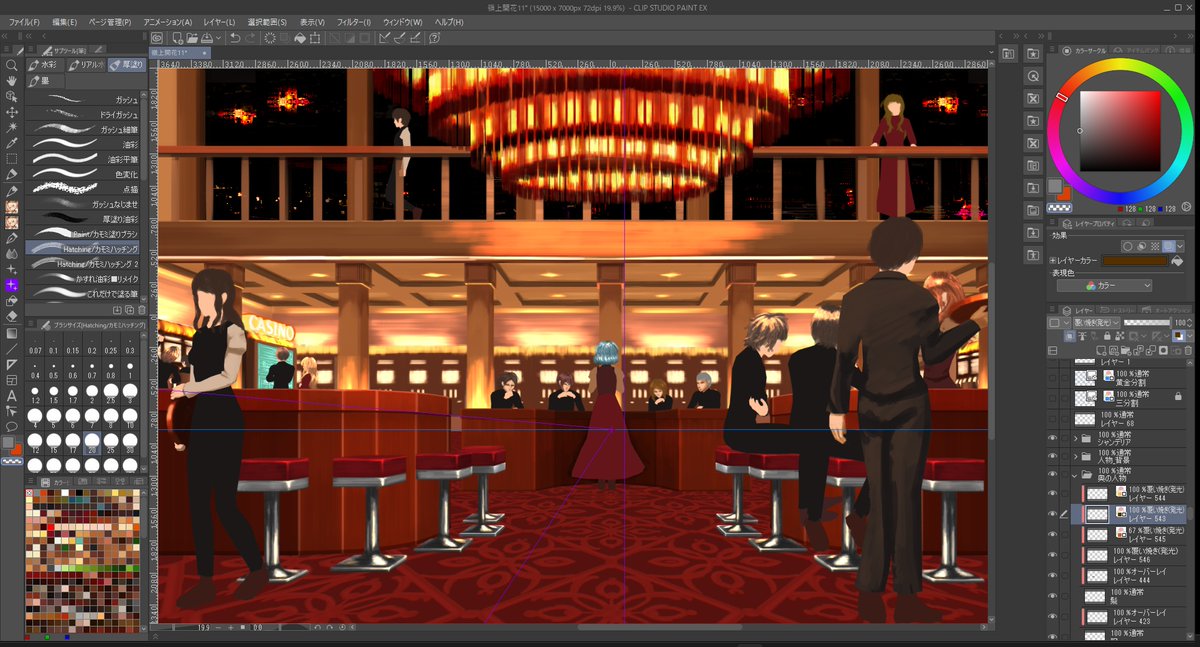Open the 表現色 カラー dropdown
This screenshot has height=647, width=1200.
click(x=1104, y=285)
